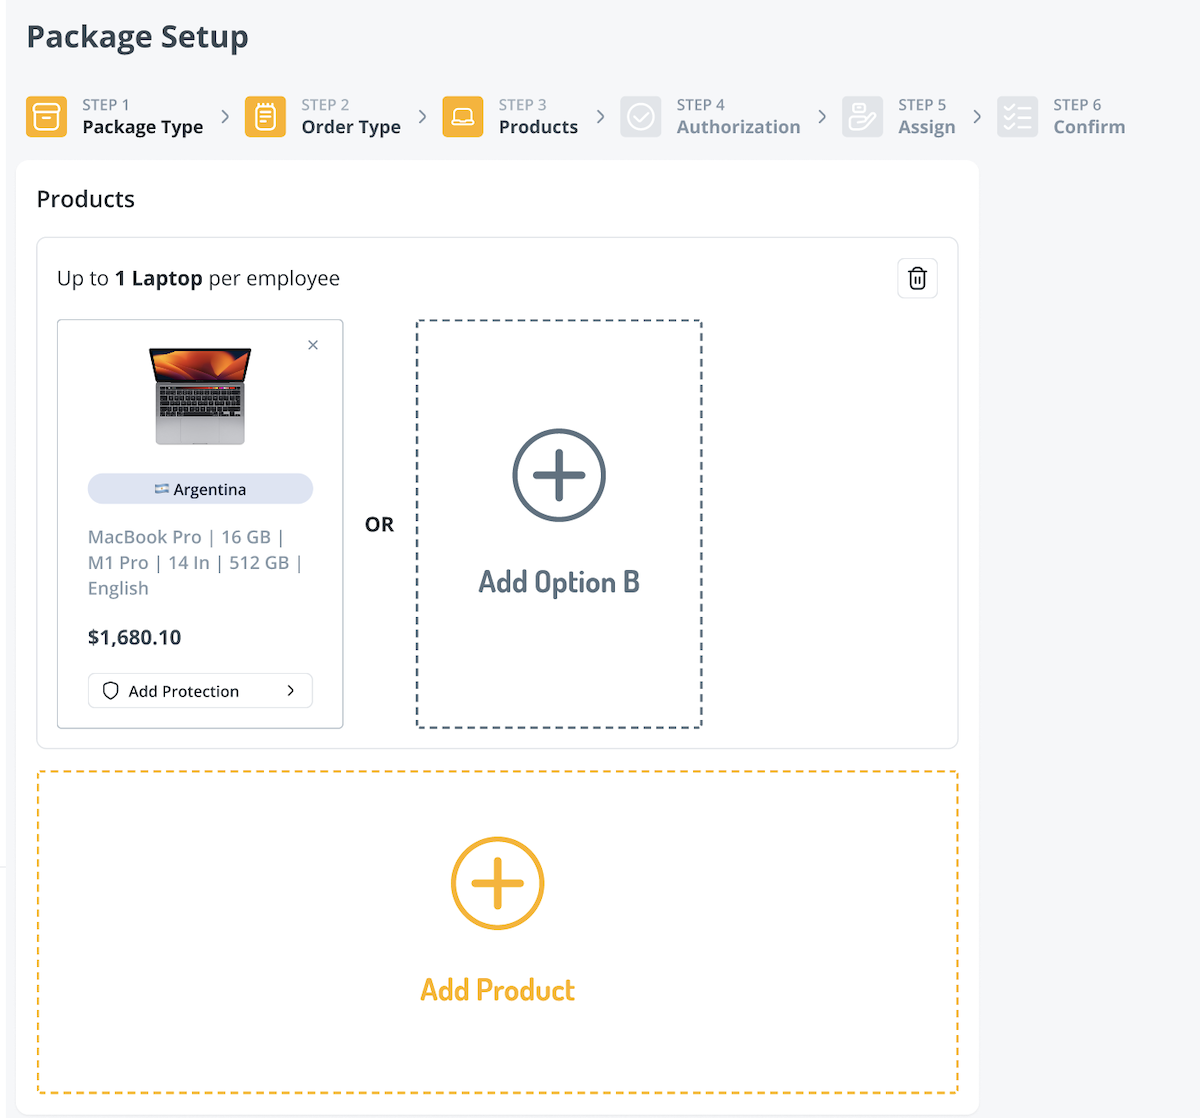
Task: Go back to the Order Type step
Action: [351, 126]
